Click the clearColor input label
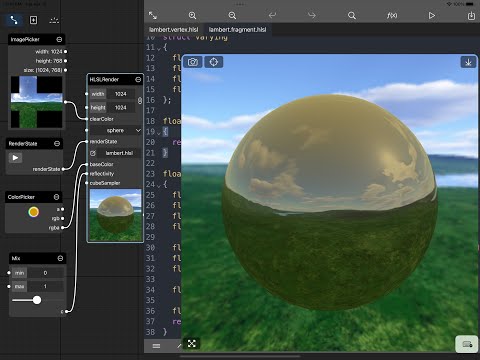The image size is (480, 360). click(102, 119)
